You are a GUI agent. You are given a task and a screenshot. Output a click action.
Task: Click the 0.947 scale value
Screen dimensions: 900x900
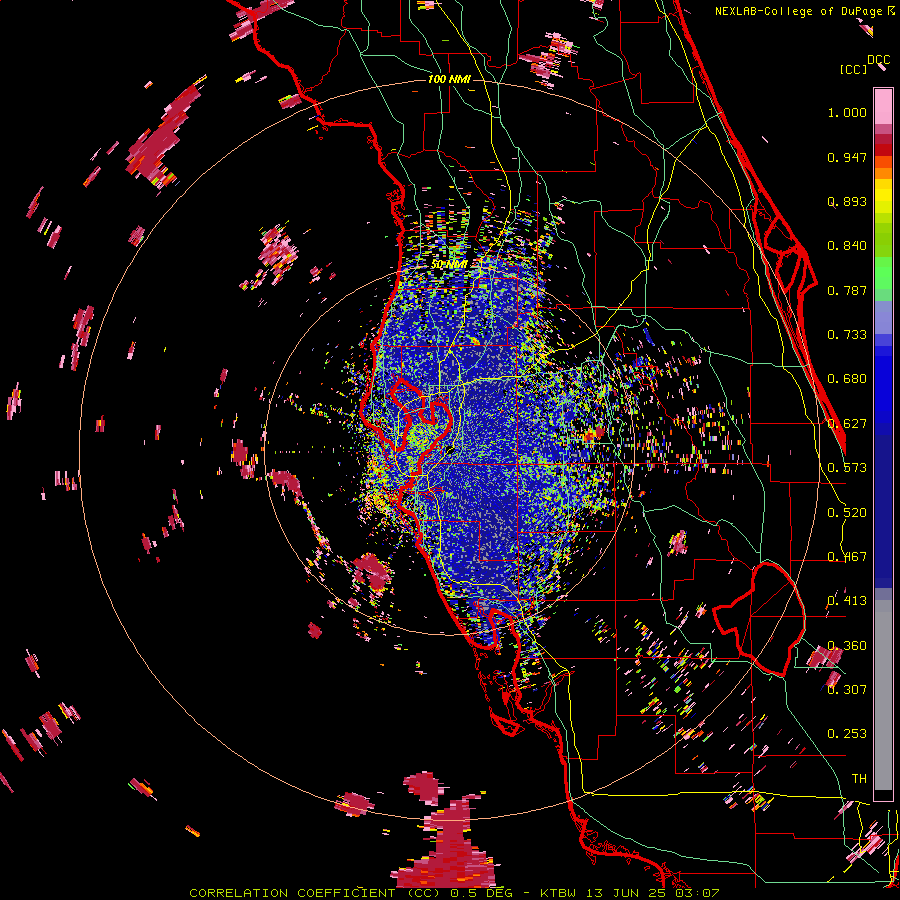[847, 157]
